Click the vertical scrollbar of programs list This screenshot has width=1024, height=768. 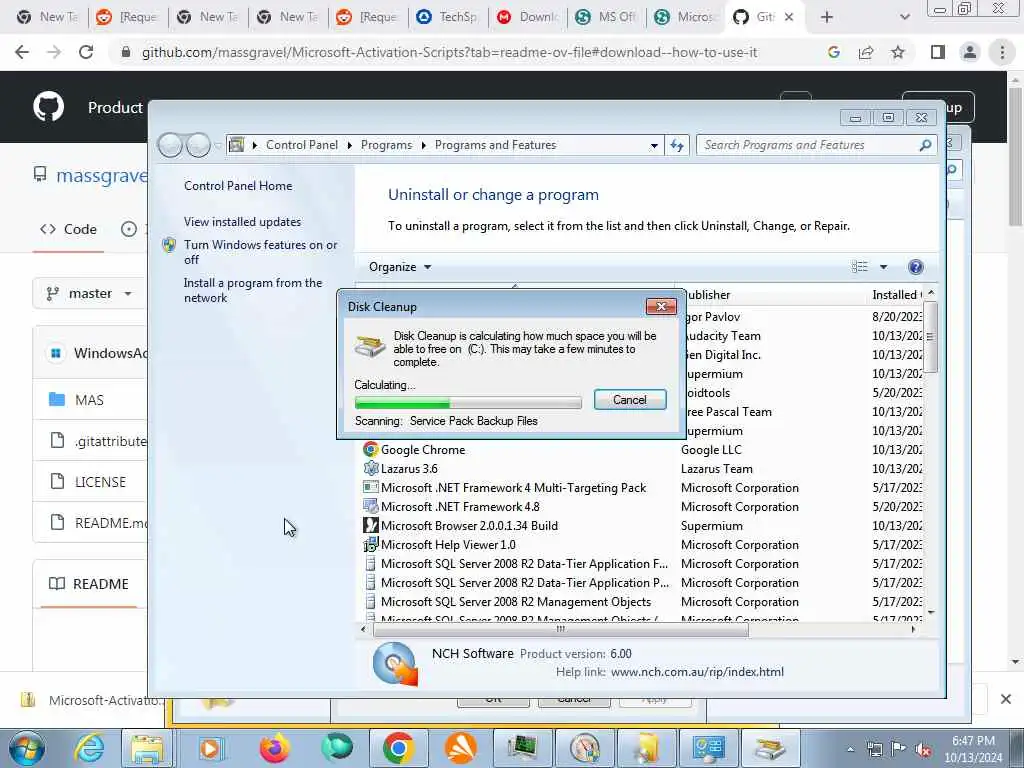(931, 337)
